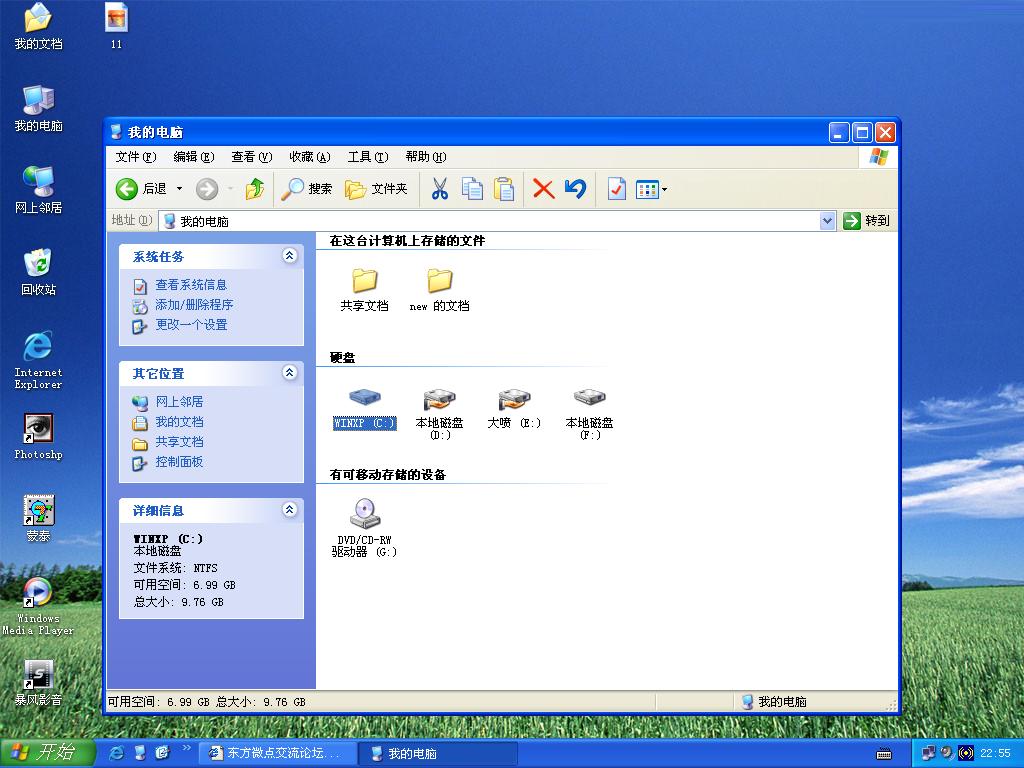Screen dimensions: 1024x768
Task: Select the Internet Explorer desktop icon
Action: click(x=38, y=360)
